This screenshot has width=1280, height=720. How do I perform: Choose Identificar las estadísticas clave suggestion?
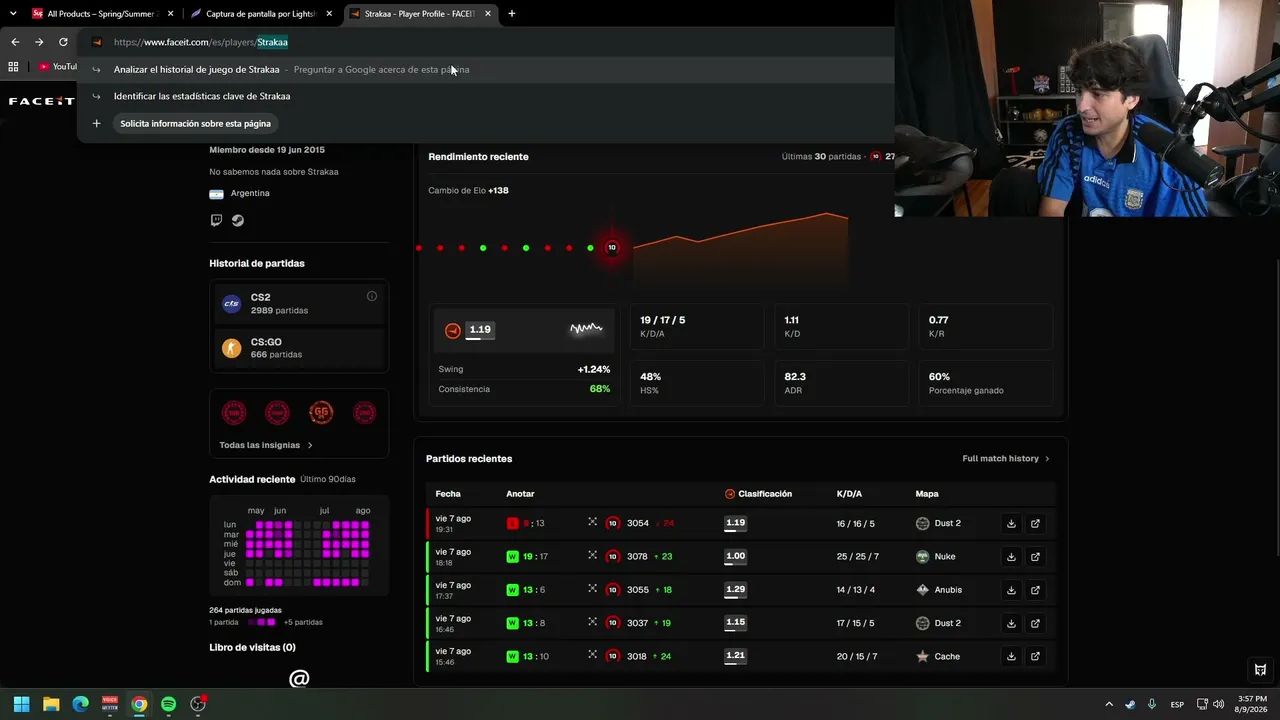485,96
